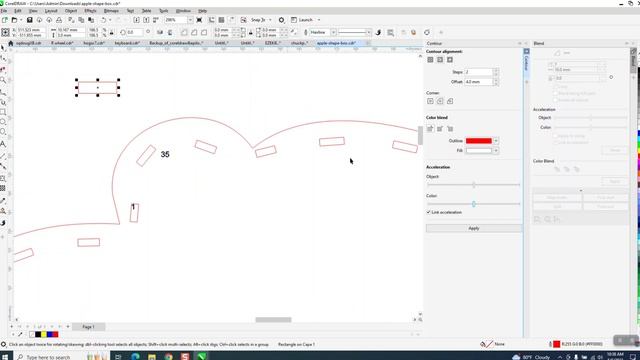Click the rotation angle input field
The height and width of the screenshot is (360, 640).
click(x=135, y=32)
